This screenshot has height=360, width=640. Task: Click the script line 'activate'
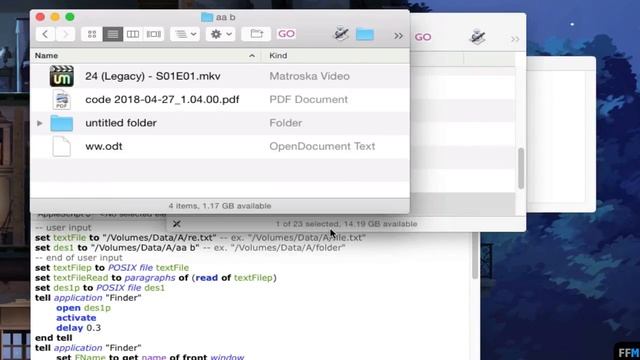[76, 318]
